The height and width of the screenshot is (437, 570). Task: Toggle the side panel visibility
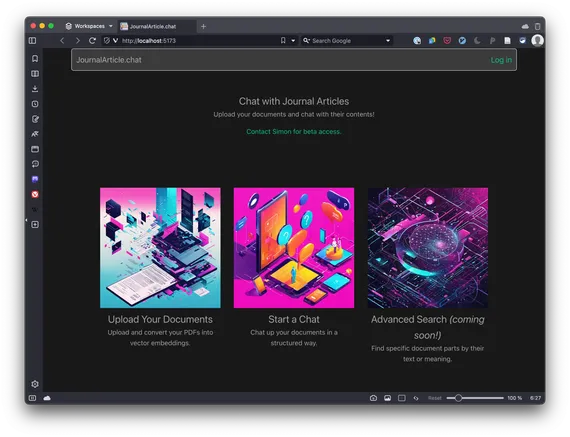pyautogui.click(x=32, y=40)
